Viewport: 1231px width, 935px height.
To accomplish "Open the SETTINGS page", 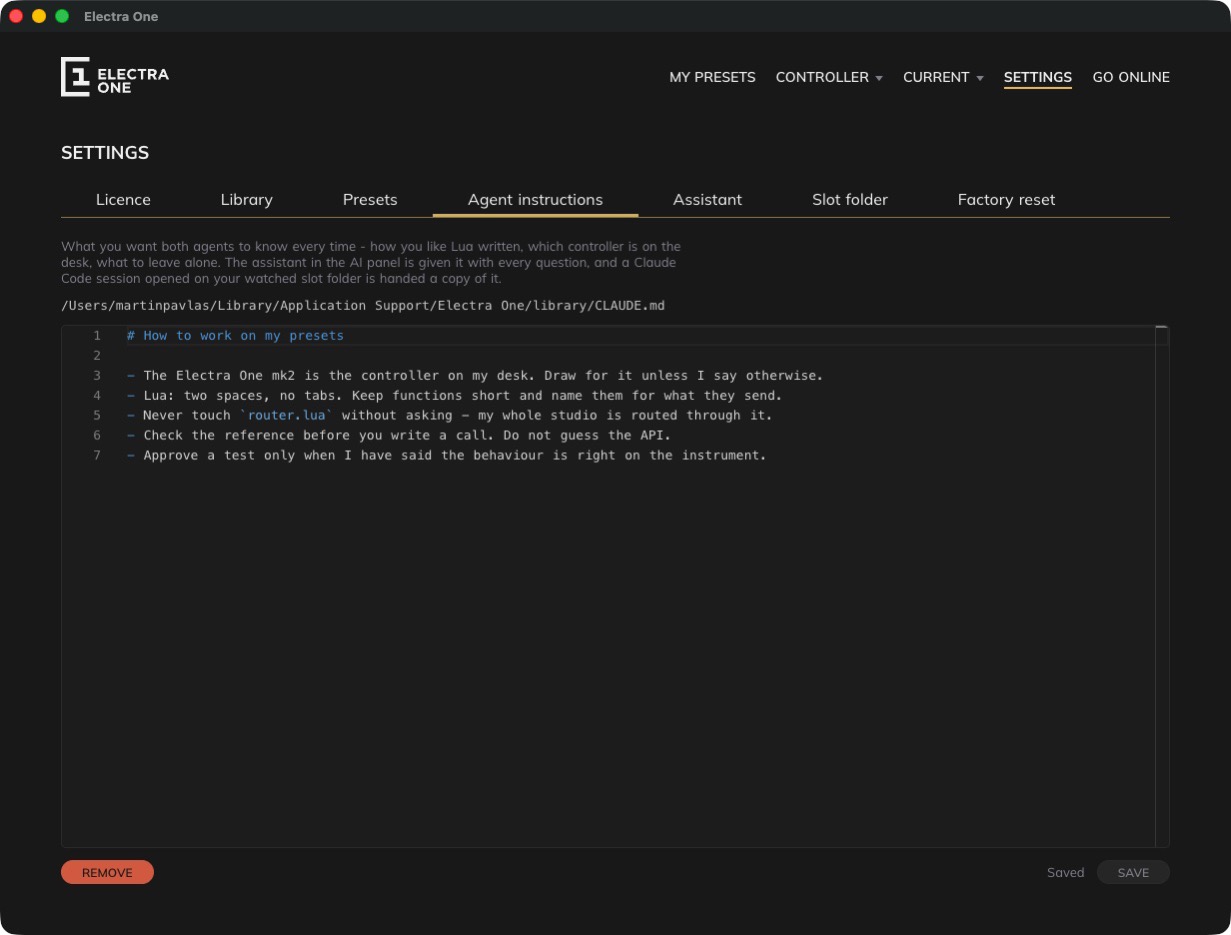I will coord(1037,77).
